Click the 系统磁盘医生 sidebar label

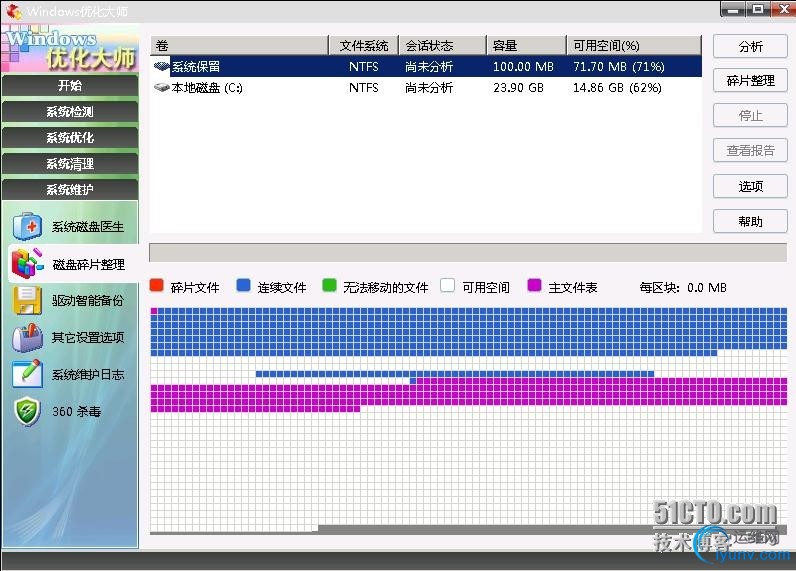[88, 227]
